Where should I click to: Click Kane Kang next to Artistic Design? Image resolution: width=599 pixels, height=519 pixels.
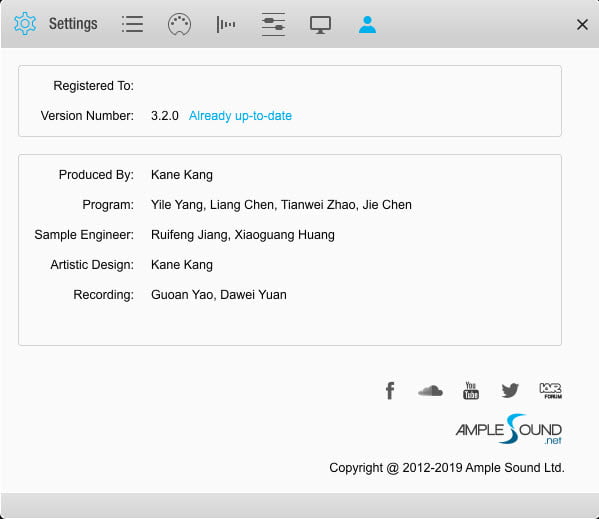coord(182,265)
